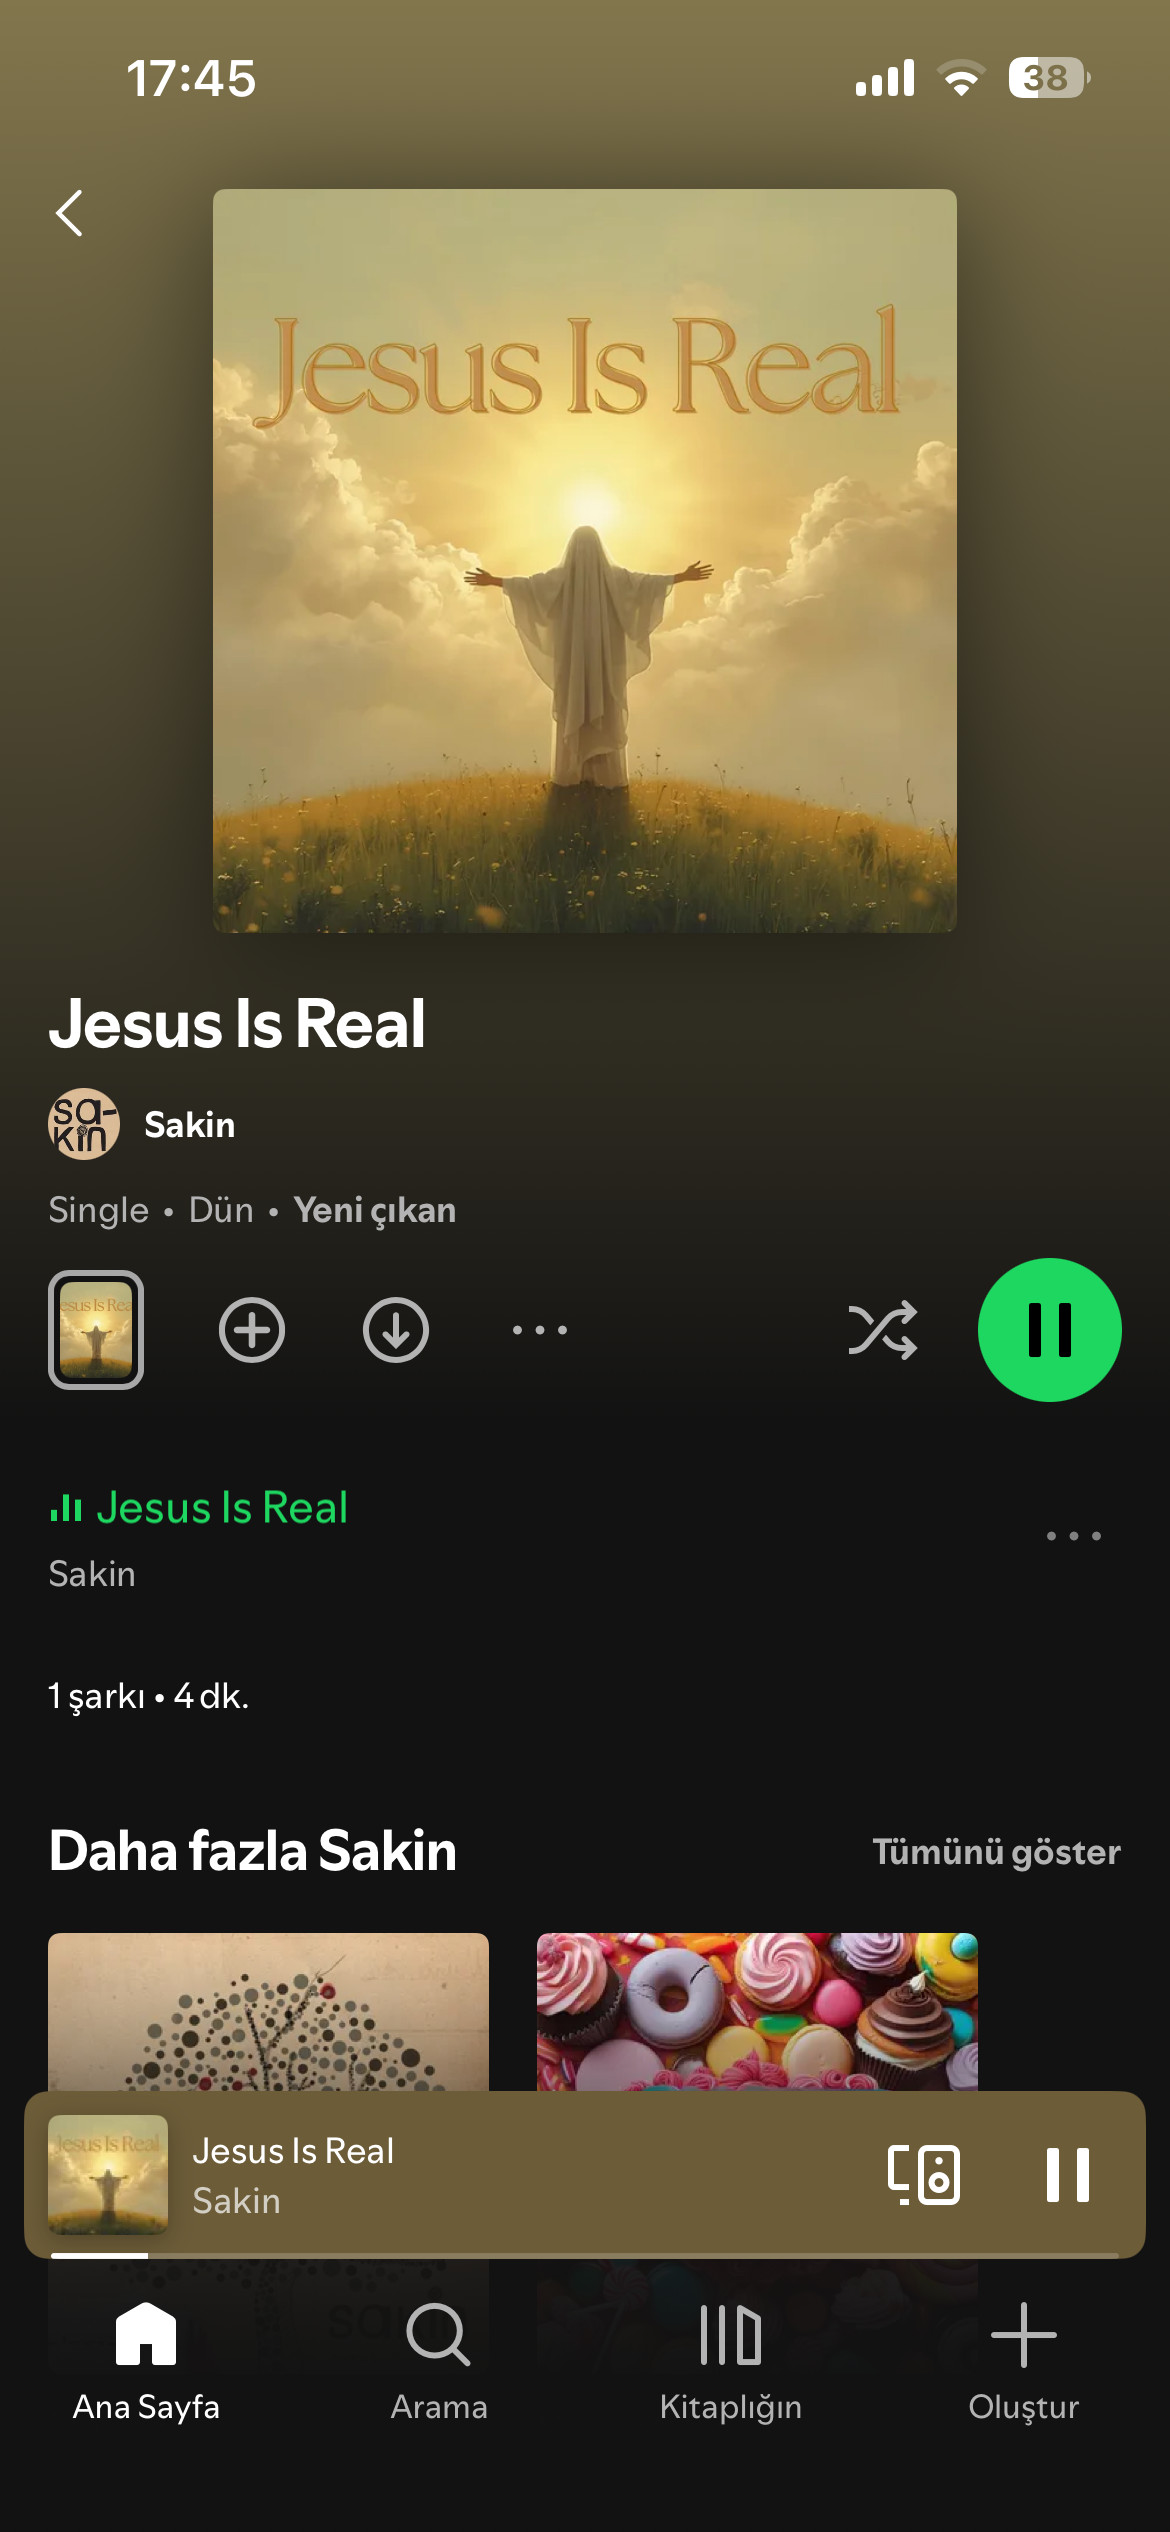Pause playback with the green button
1170x2532 pixels.
[x=1050, y=1330]
